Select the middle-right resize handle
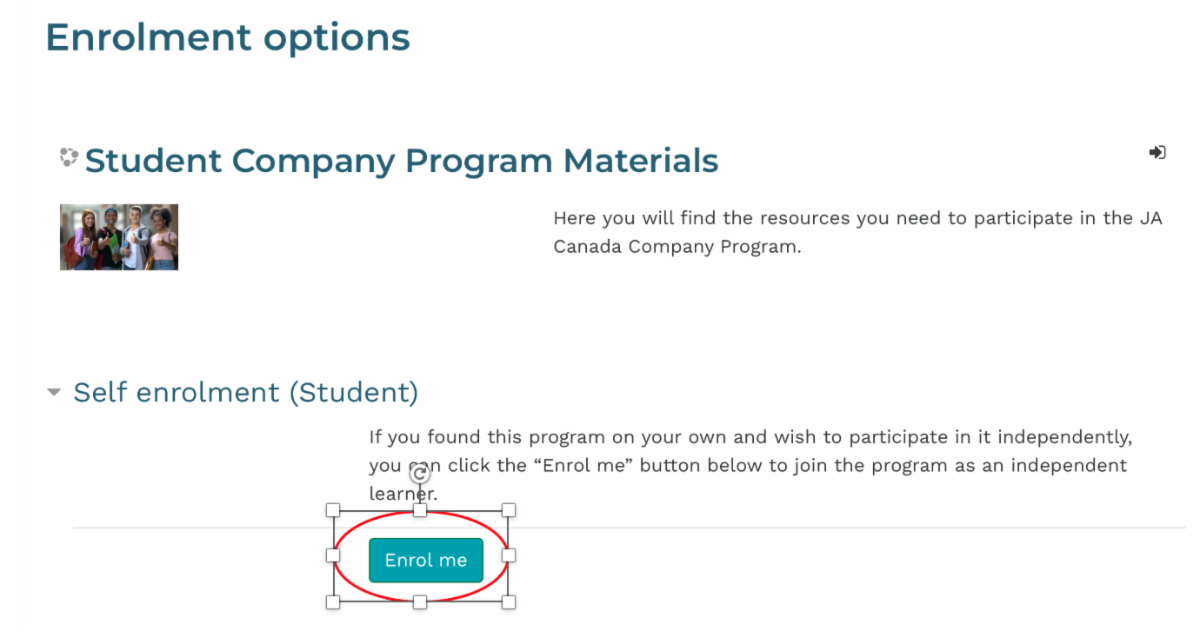The width and height of the screenshot is (1200, 631). pyautogui.click(x=508, y=555)
